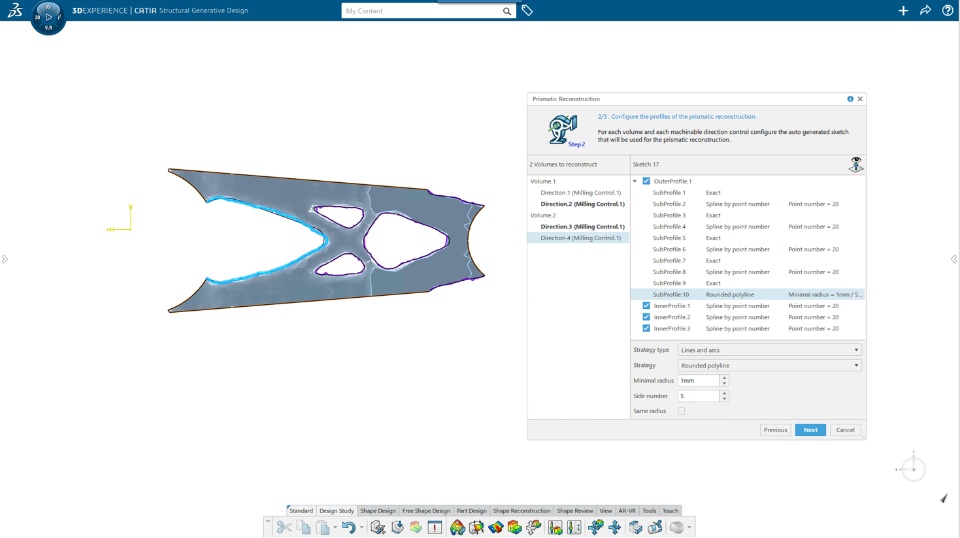Click the Paste icon in the toolbar
Image resolution: width=960 pixels, height=538 pixels.
(323, 527)
